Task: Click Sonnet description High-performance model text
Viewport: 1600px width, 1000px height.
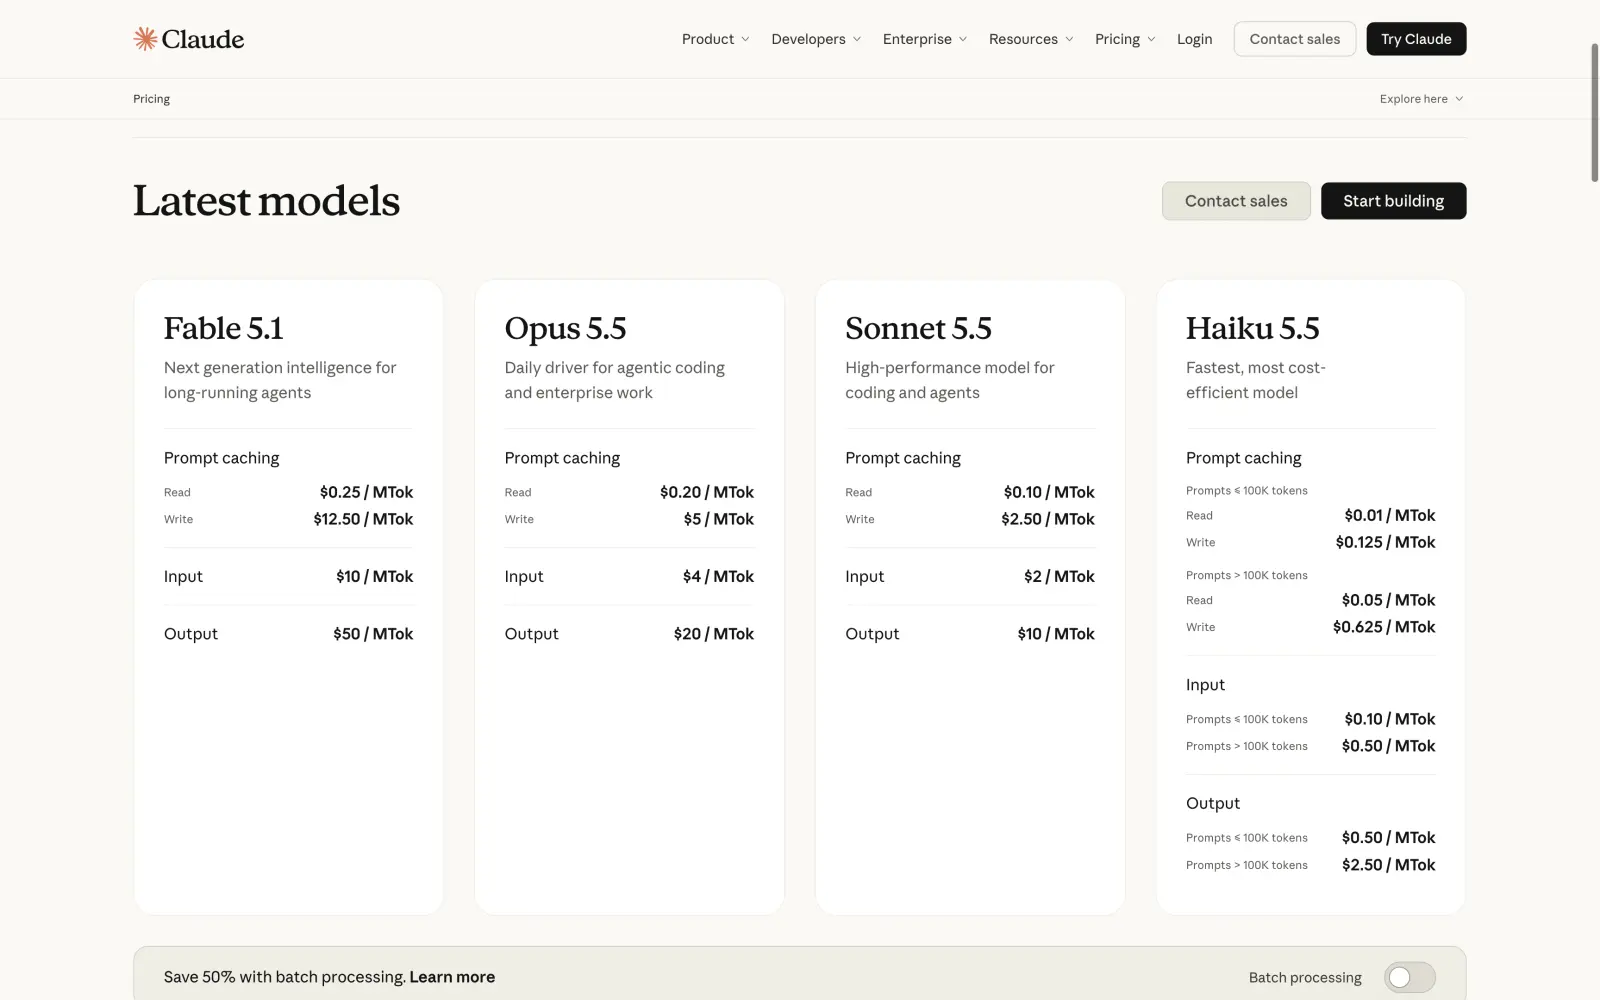Action: 949,380
